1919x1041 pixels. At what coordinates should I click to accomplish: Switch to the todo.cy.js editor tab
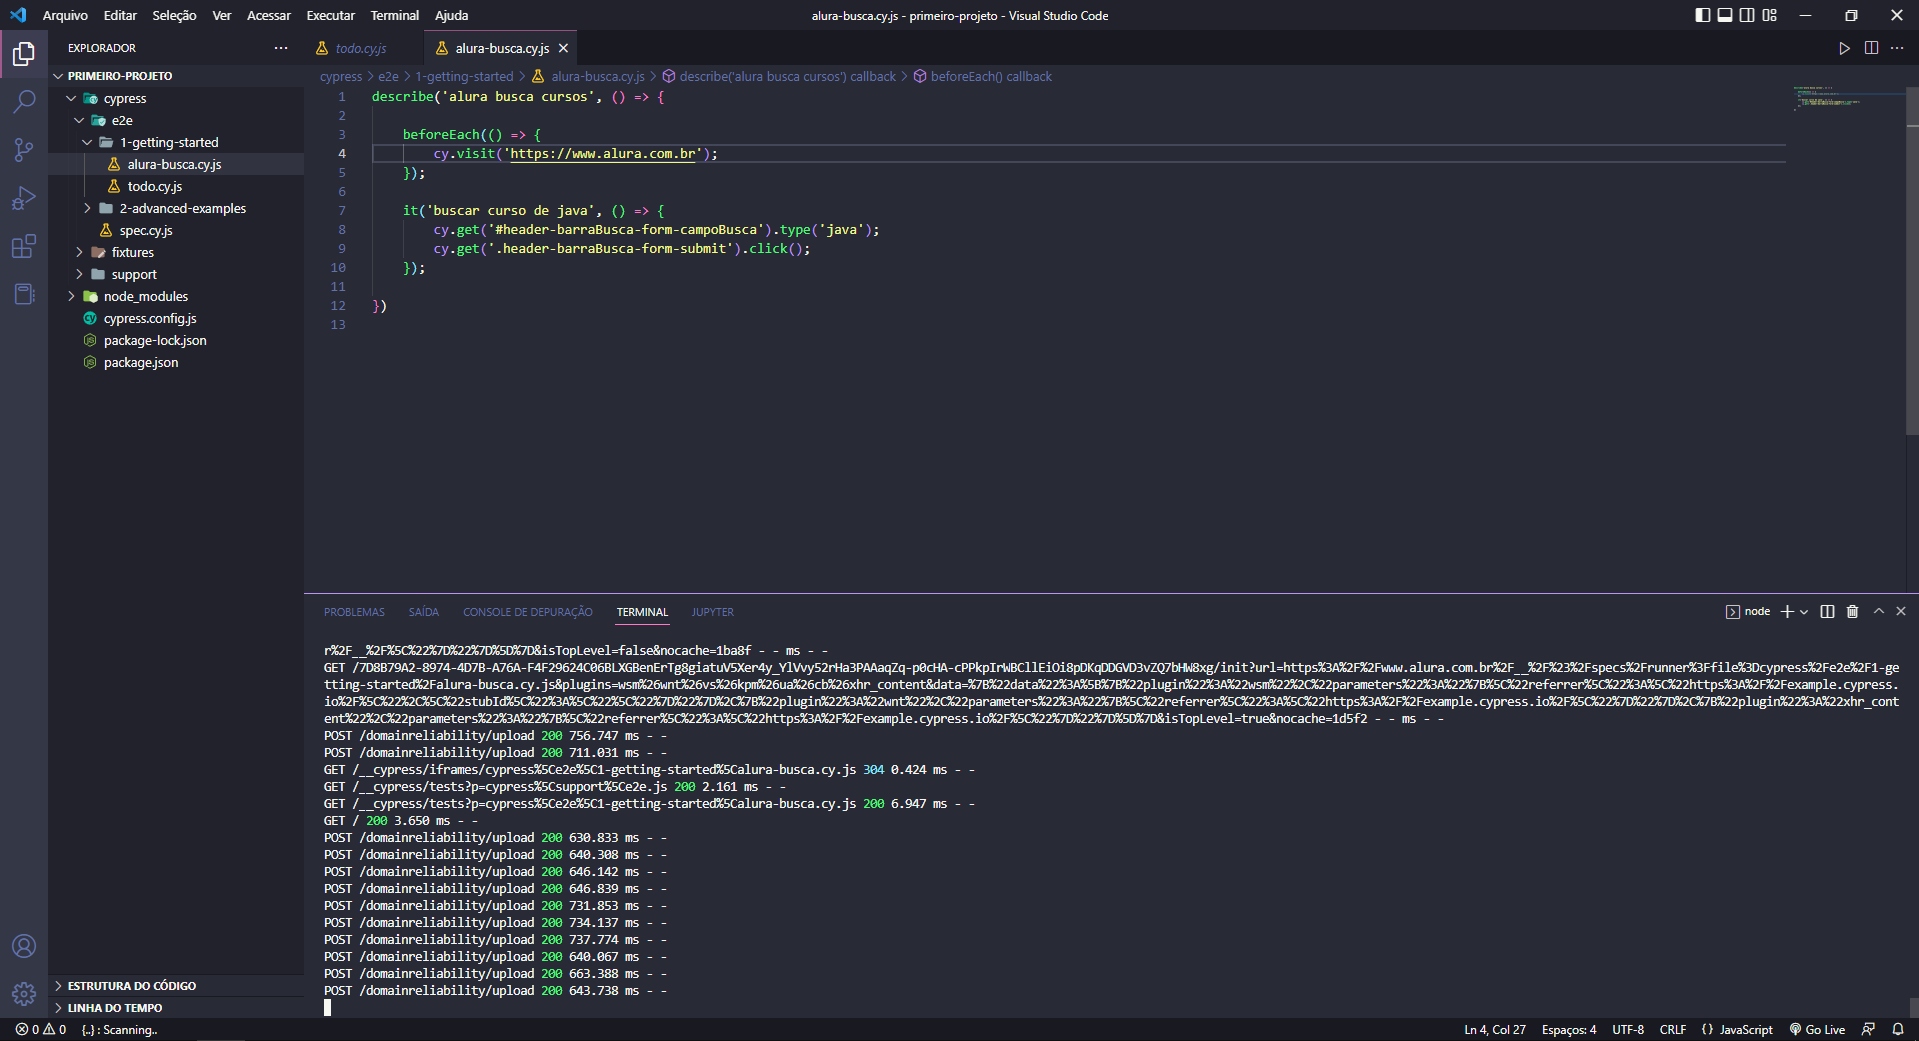361,48
